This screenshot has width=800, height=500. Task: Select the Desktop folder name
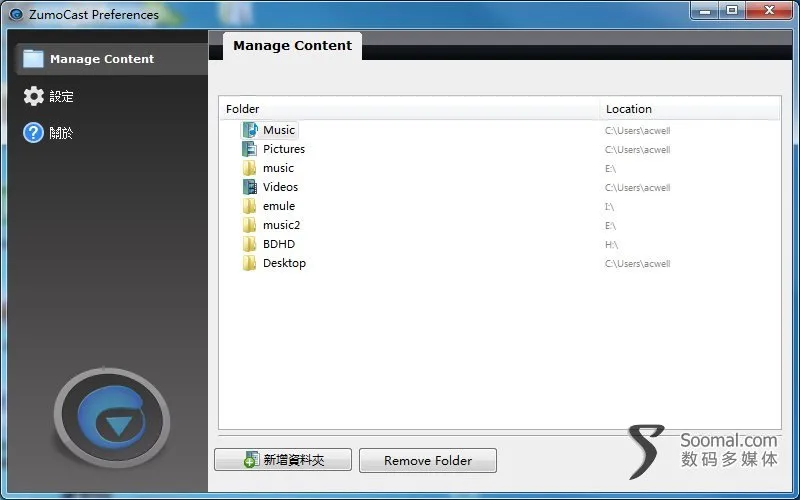pyautogui.click(x=284, y=263)
